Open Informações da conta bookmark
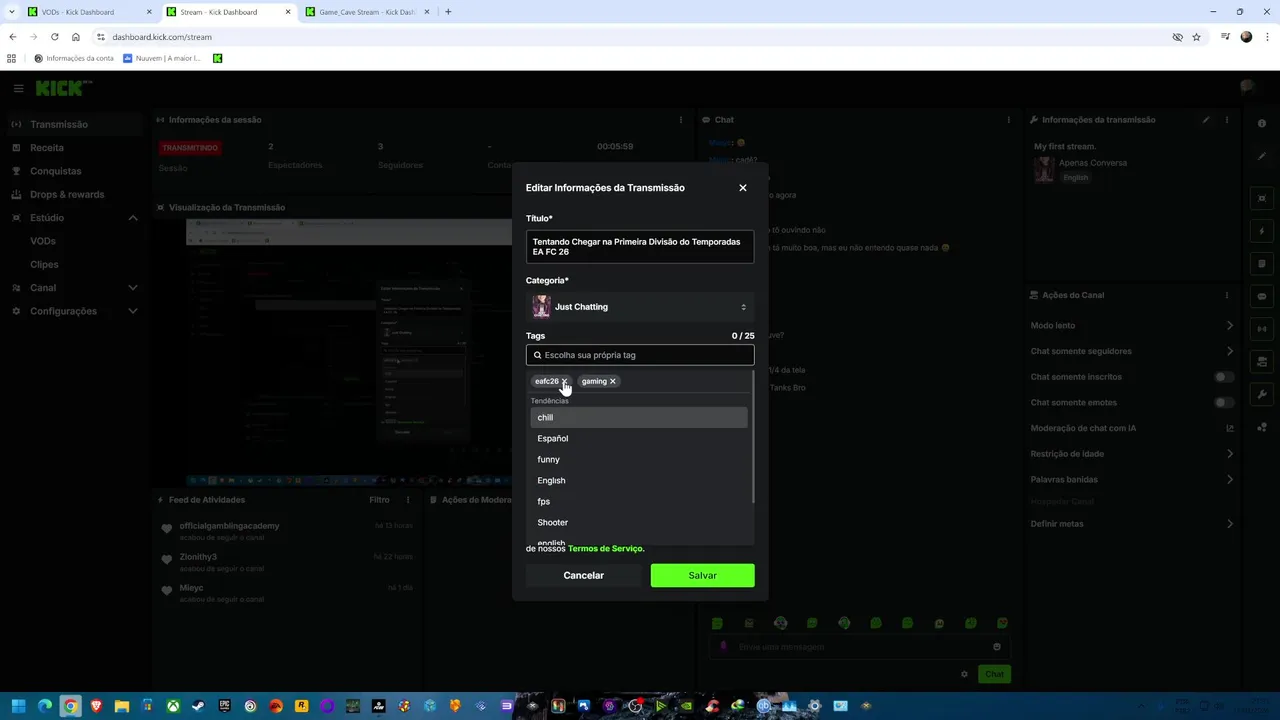Image resolution: width=1280 pixels, height=720 pixels. click(x=74, y=58)
